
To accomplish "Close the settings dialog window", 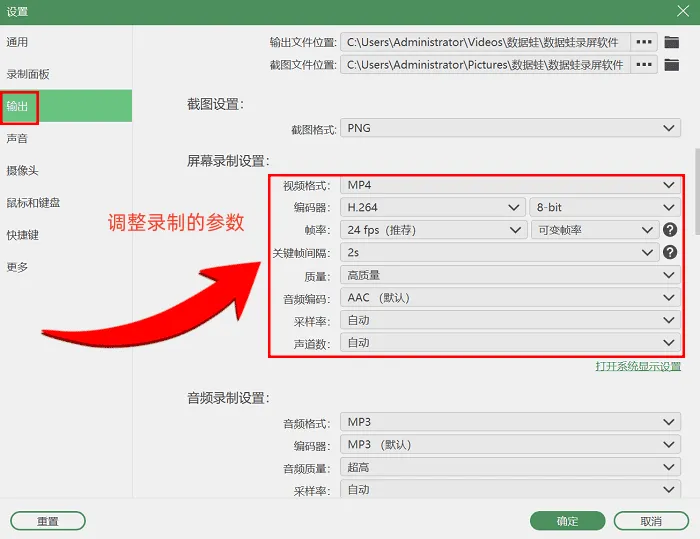I will (x=683, y=11).
